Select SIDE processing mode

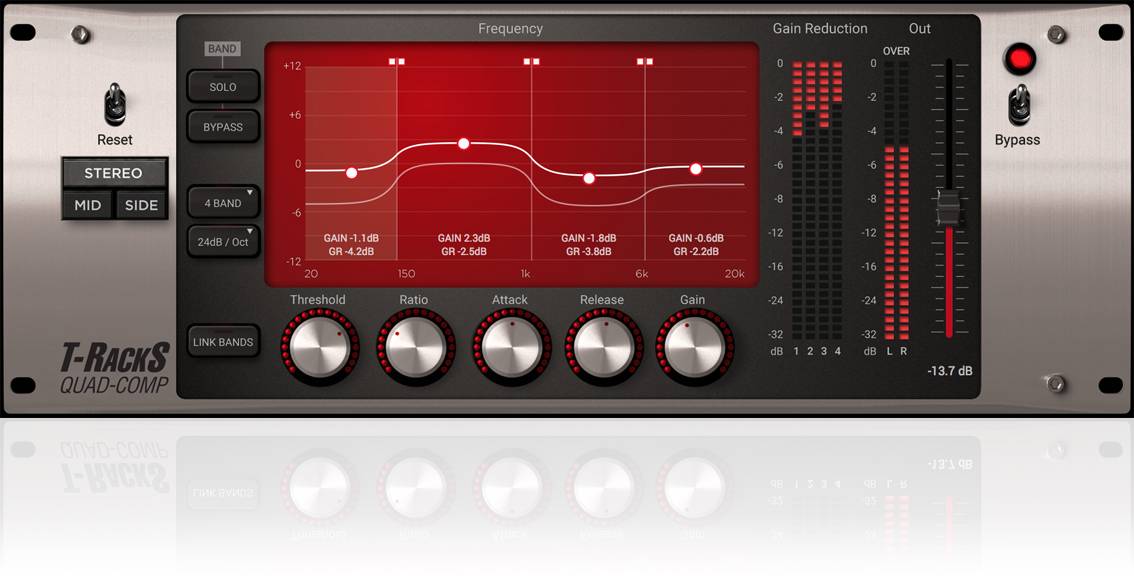coord(141,205)
